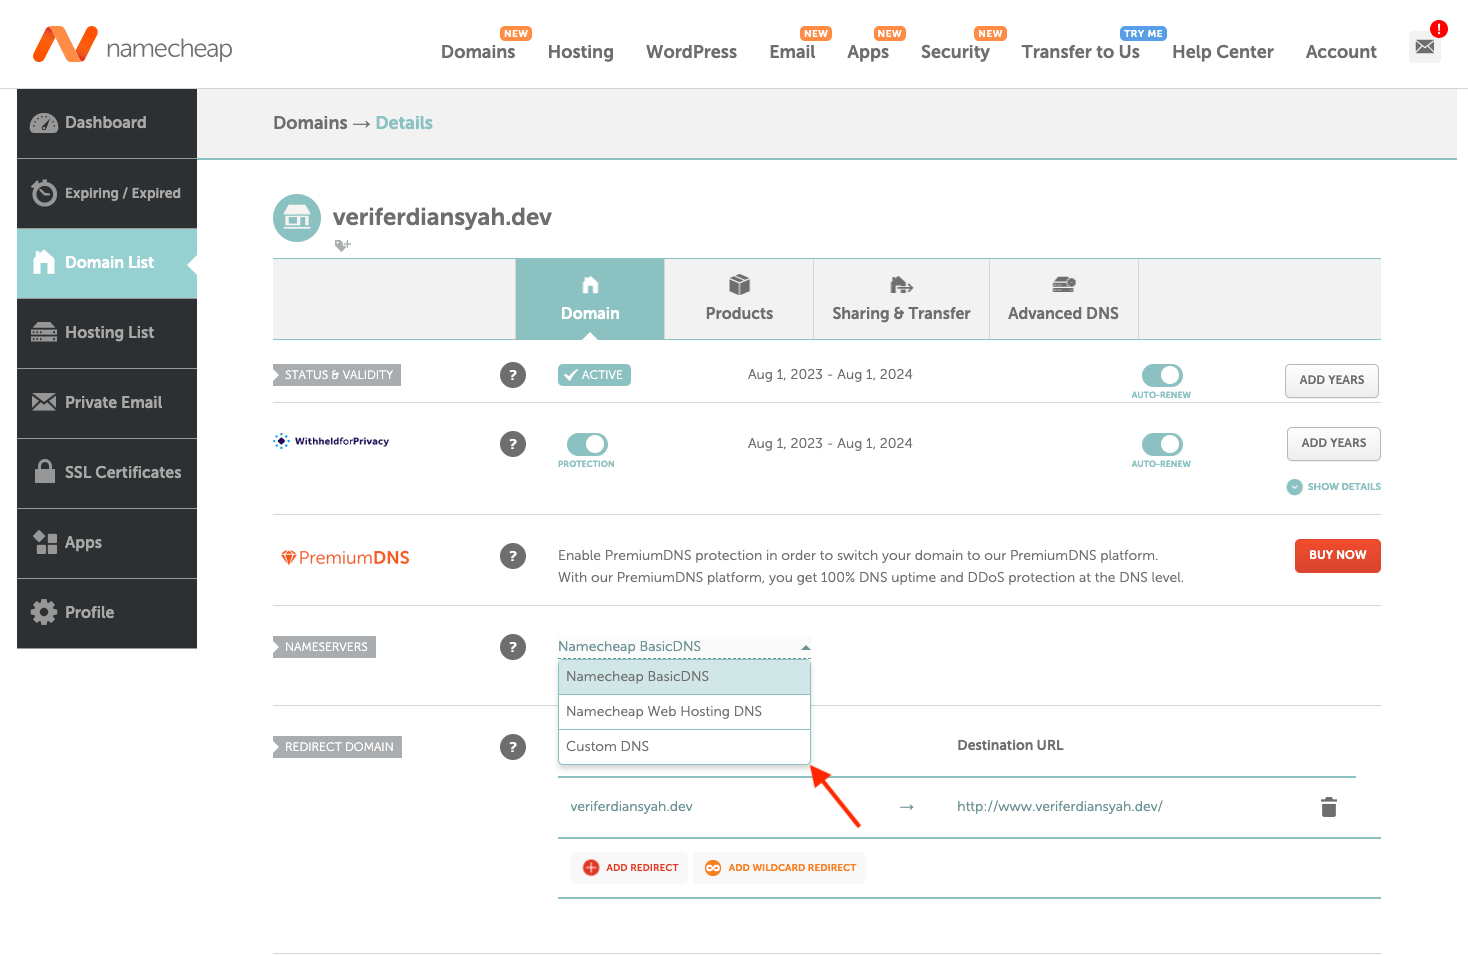Go to Dashboard in sidebar
1468x956 pixels.
(107, 123)
